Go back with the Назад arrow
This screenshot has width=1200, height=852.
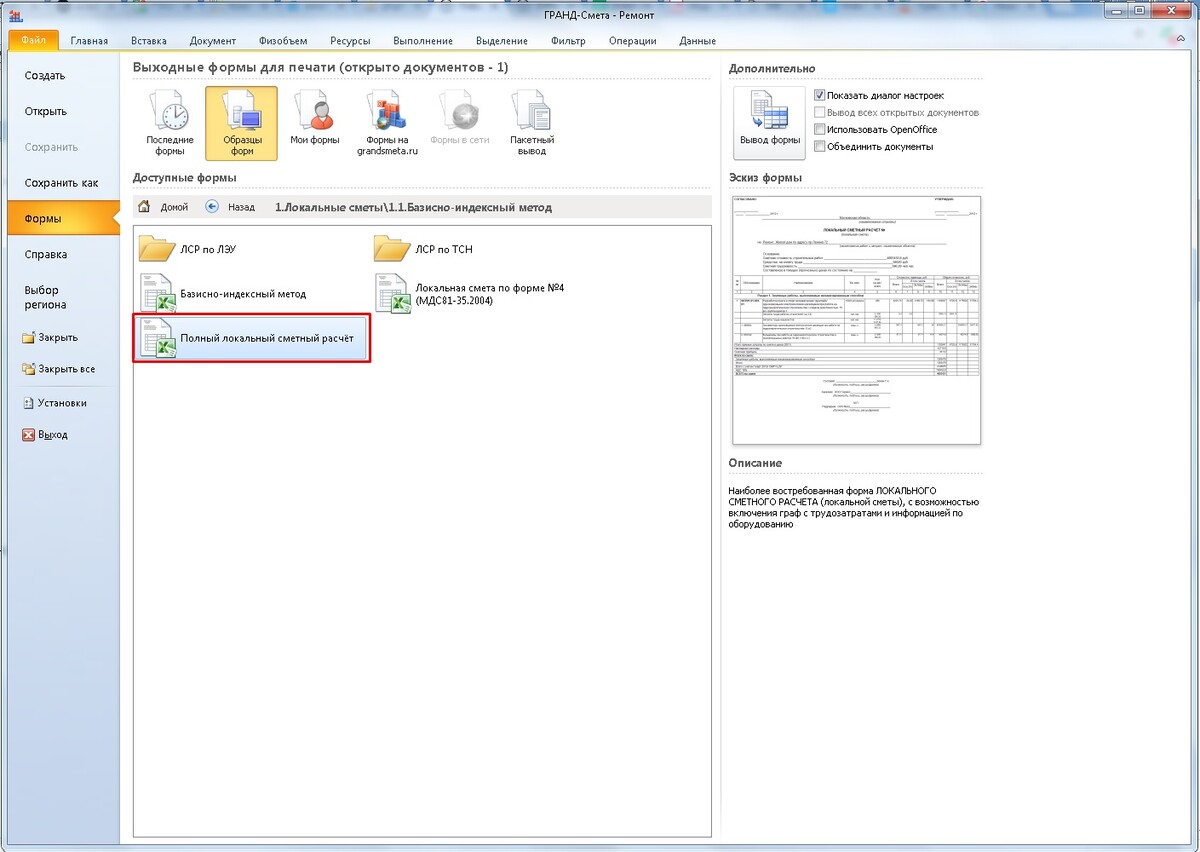pos(230,208)
